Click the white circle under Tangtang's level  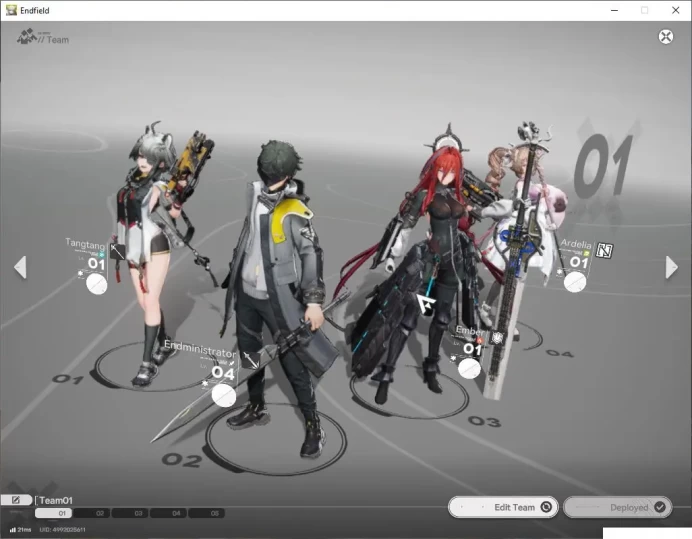(x=97, y=284)
